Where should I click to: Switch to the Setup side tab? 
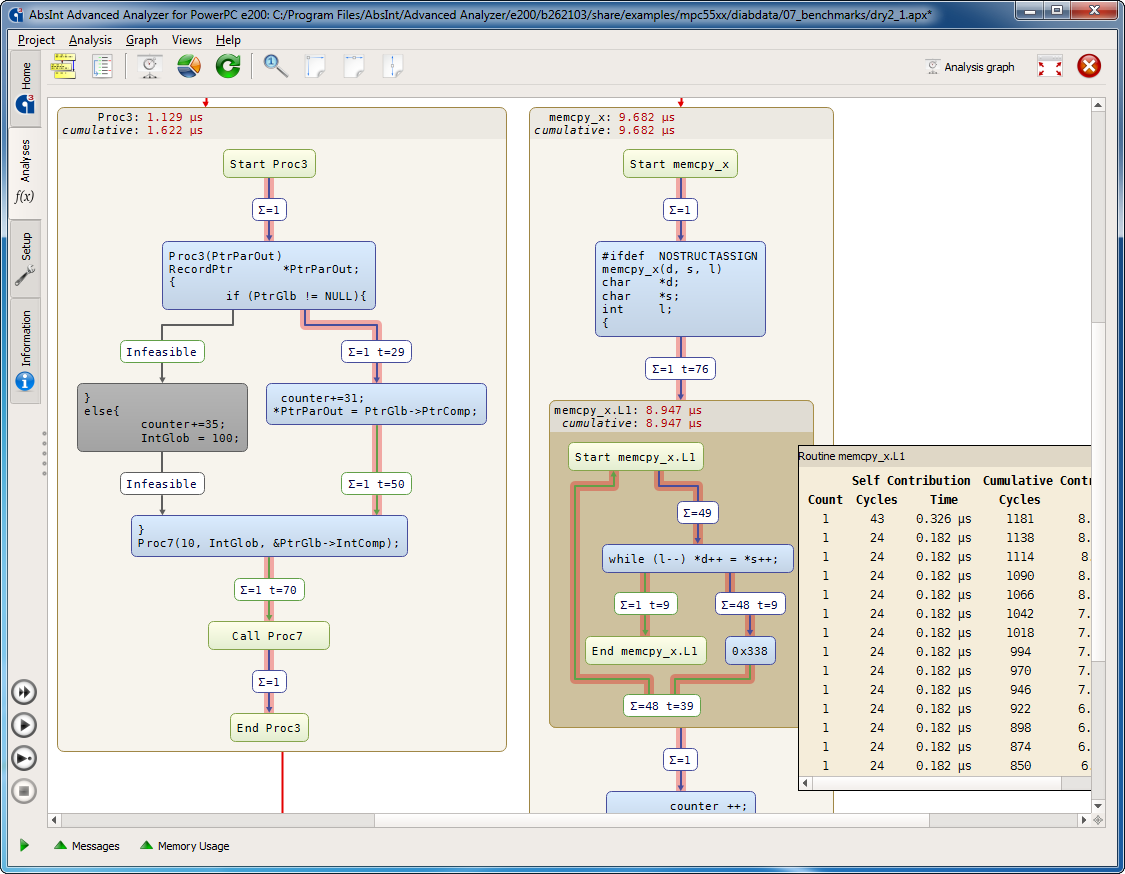26,259
